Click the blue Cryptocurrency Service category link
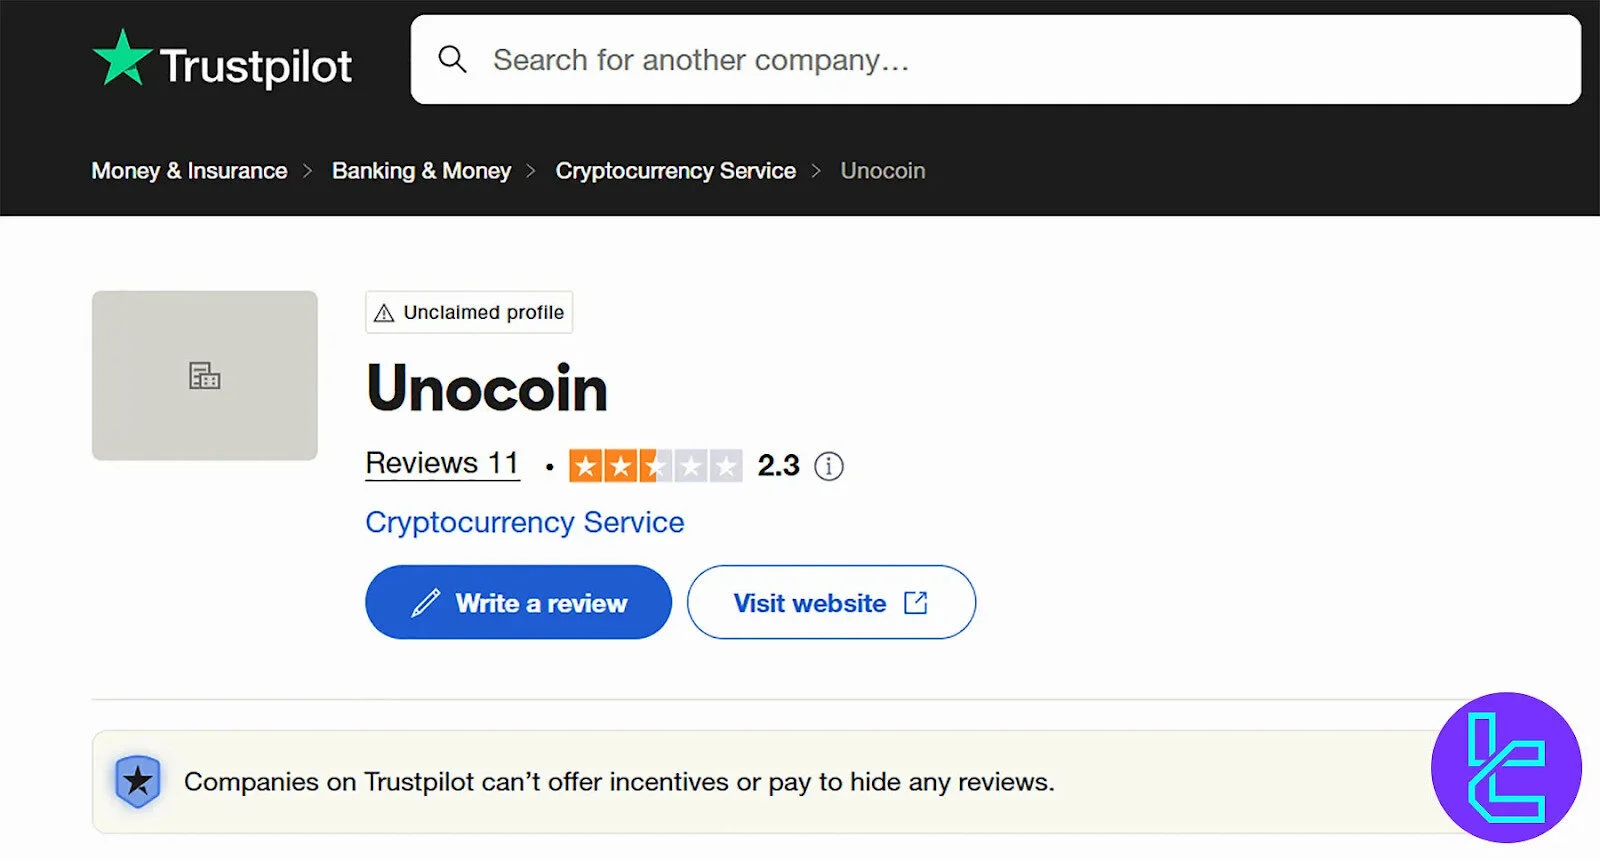The width and height of the screenshot is (1600, 861). (524, 522)
